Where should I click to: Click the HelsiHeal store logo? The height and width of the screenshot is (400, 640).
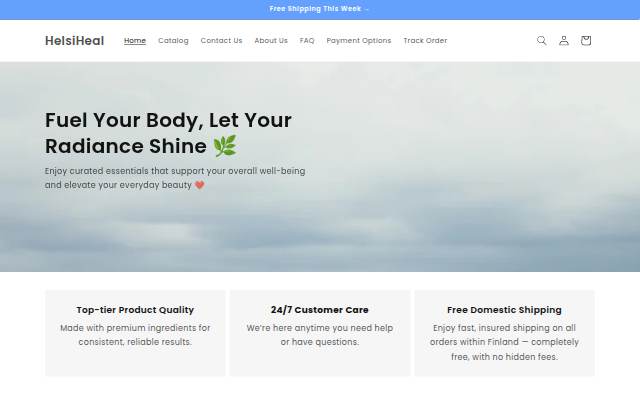[x=75, y=41]
